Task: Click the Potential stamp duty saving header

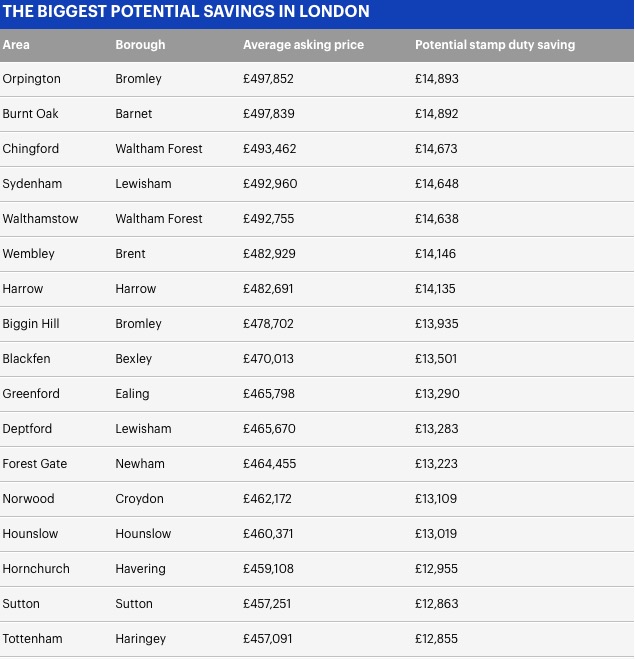Action: (495, 45)
